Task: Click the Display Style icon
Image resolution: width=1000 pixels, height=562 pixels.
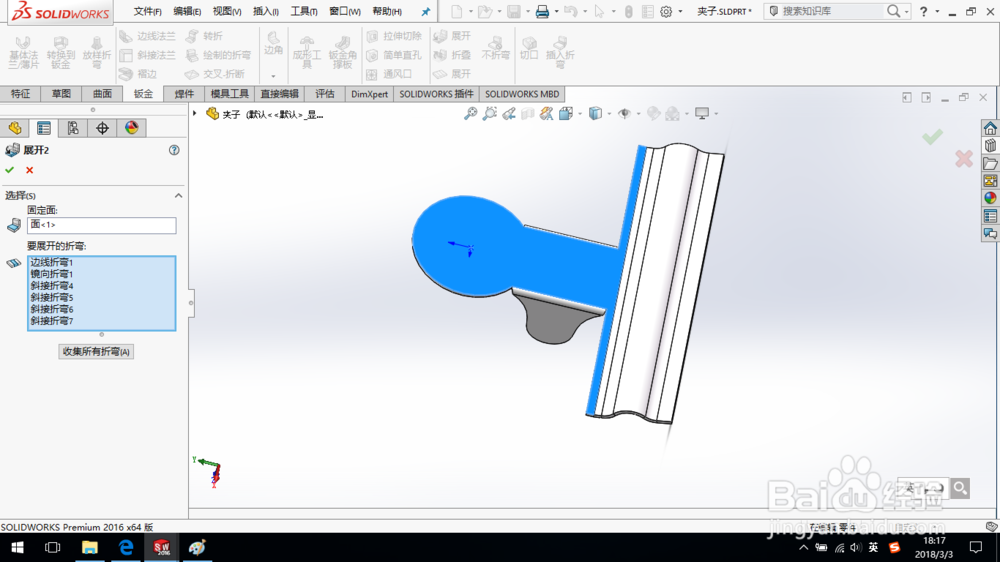Action: 595,114
